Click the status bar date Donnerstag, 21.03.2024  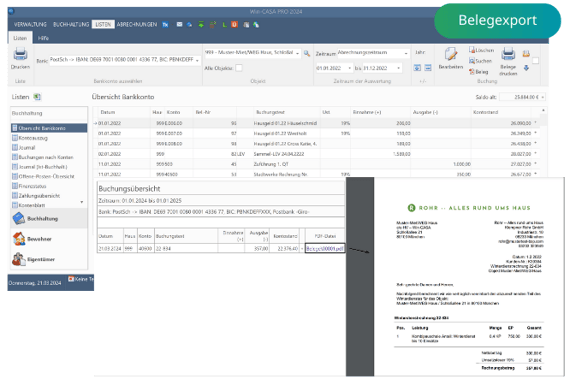coord(35,283)
